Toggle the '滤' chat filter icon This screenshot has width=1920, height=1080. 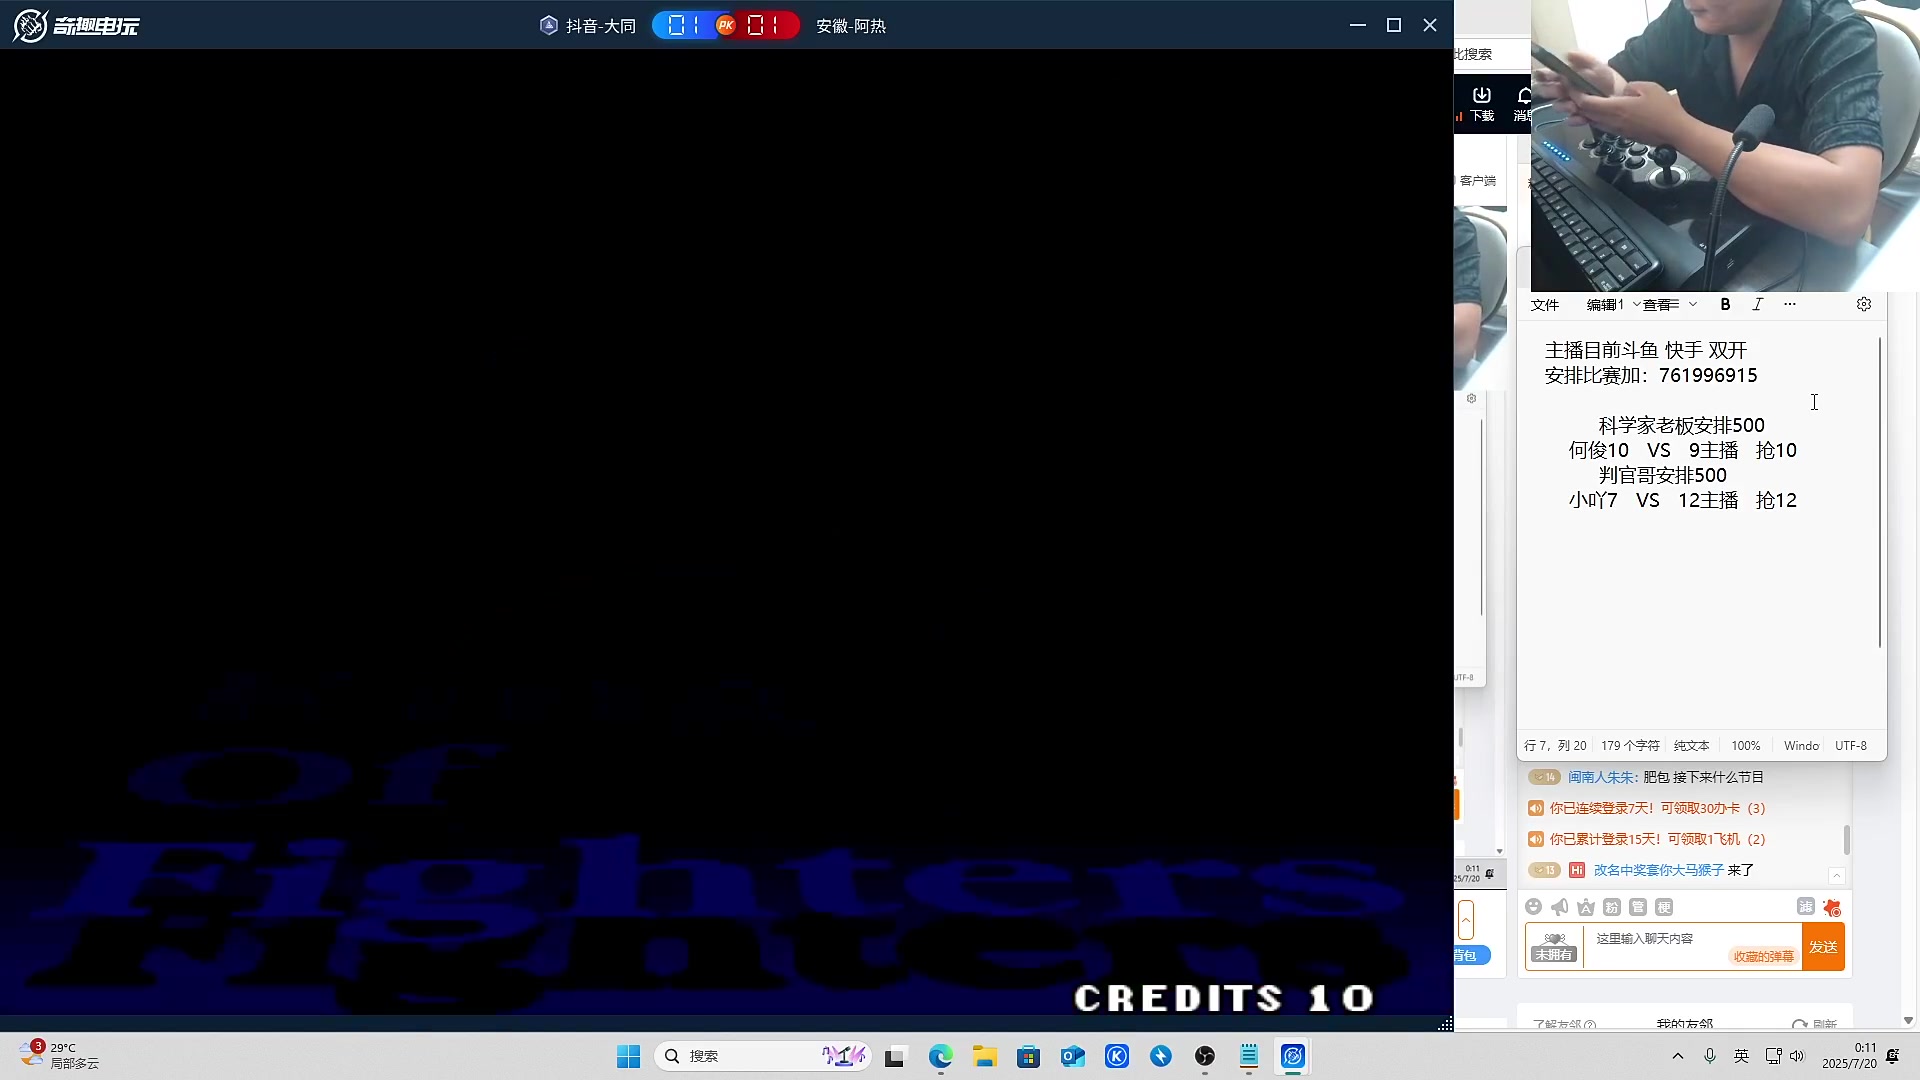1806,906
